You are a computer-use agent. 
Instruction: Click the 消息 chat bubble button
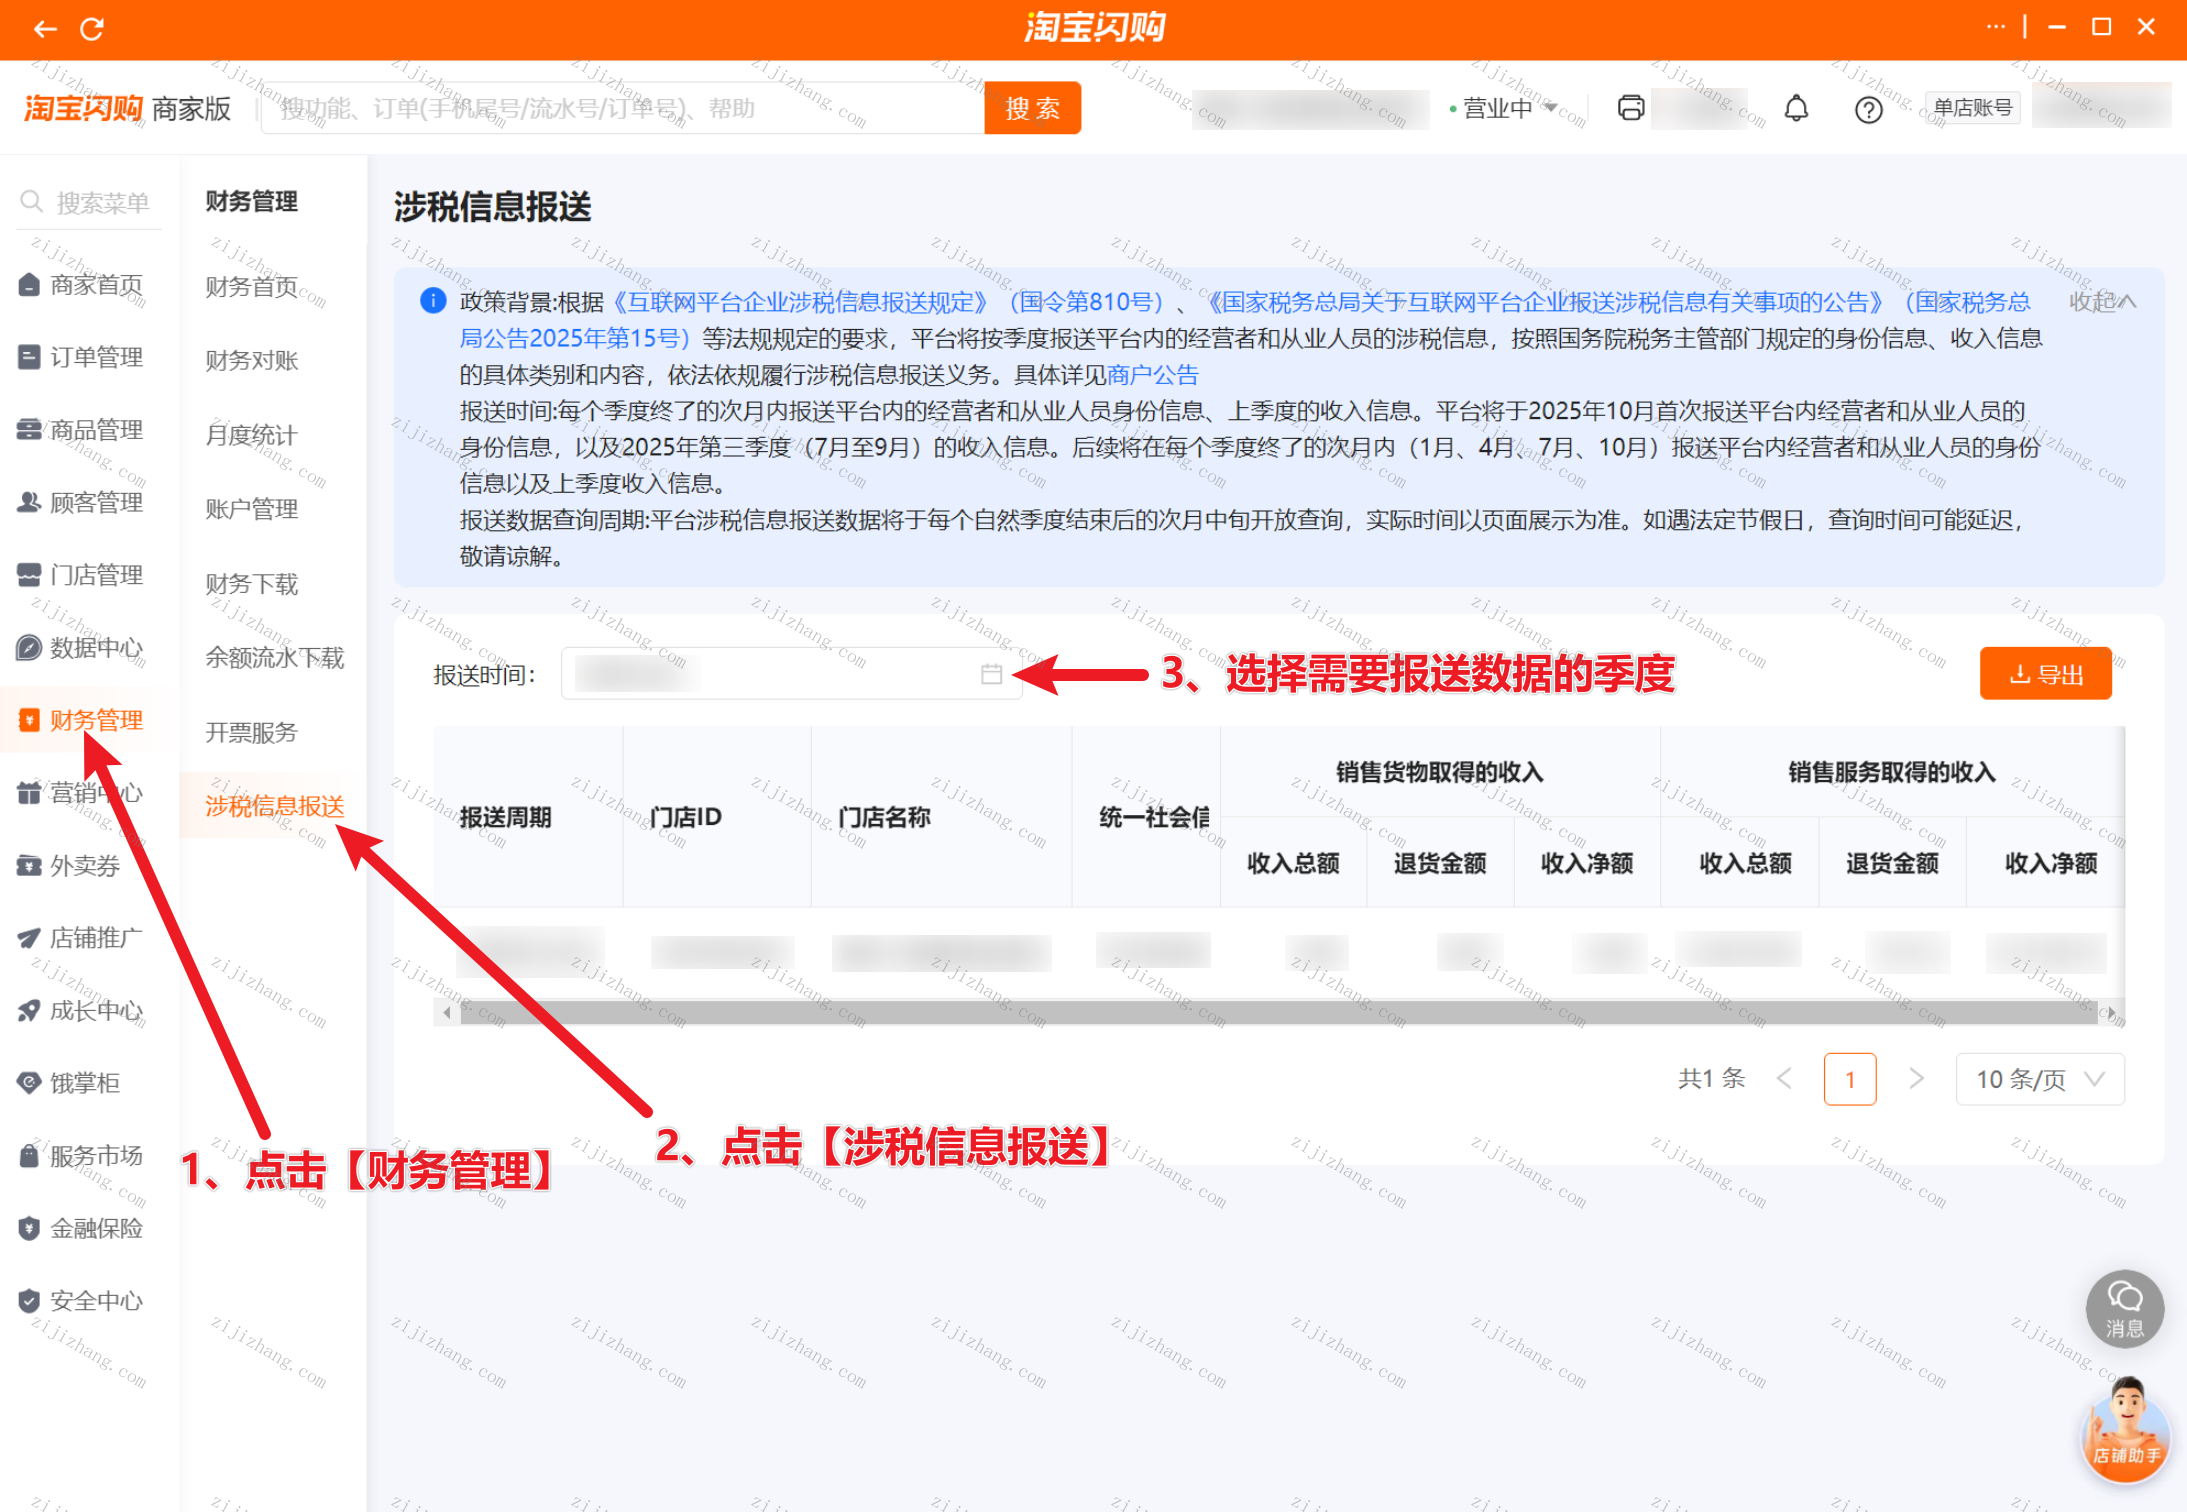tap(2125, 1309)
